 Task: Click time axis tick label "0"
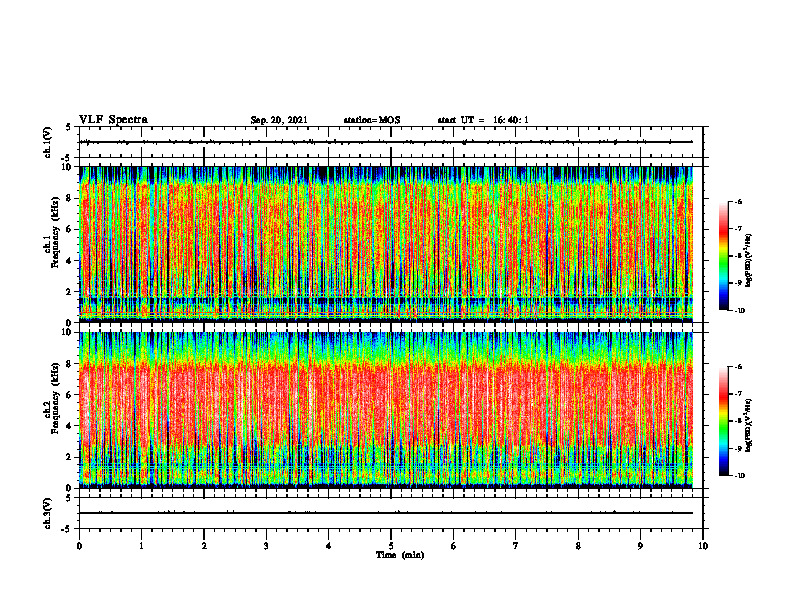click(x=79, y=546)
